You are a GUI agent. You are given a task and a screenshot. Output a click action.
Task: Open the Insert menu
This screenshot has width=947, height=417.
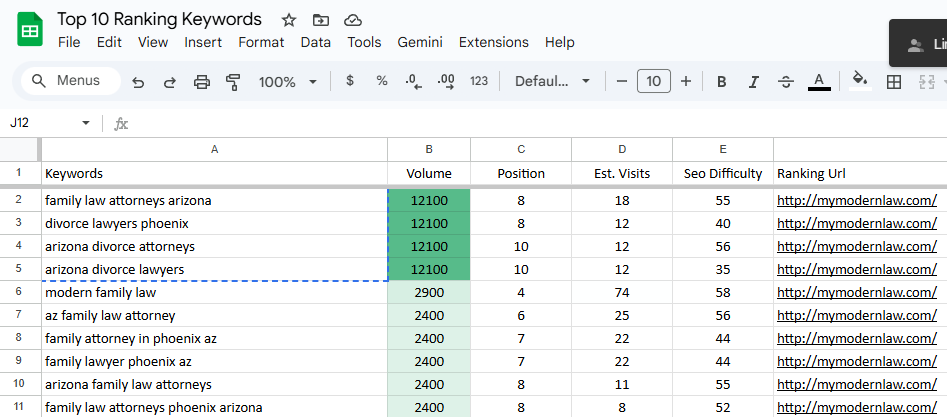click(x=203, y=42)
